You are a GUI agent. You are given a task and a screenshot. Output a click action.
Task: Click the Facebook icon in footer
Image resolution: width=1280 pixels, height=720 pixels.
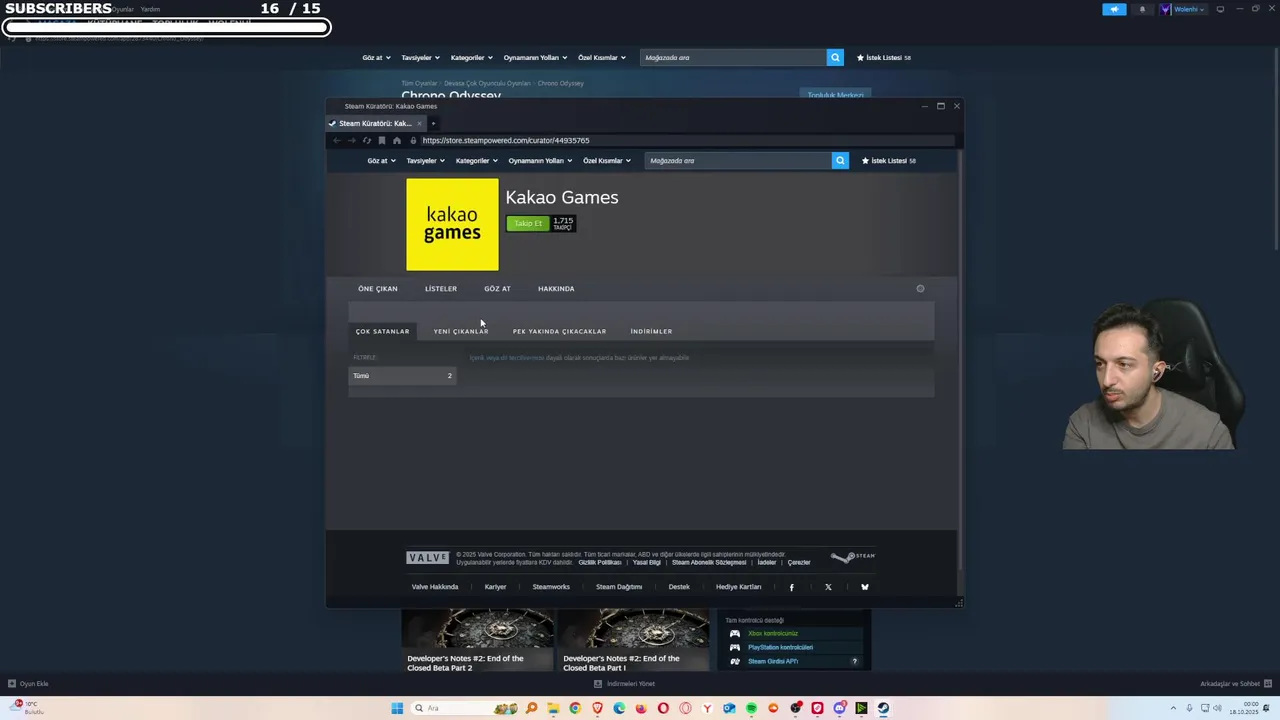click(x=791, y=587)
